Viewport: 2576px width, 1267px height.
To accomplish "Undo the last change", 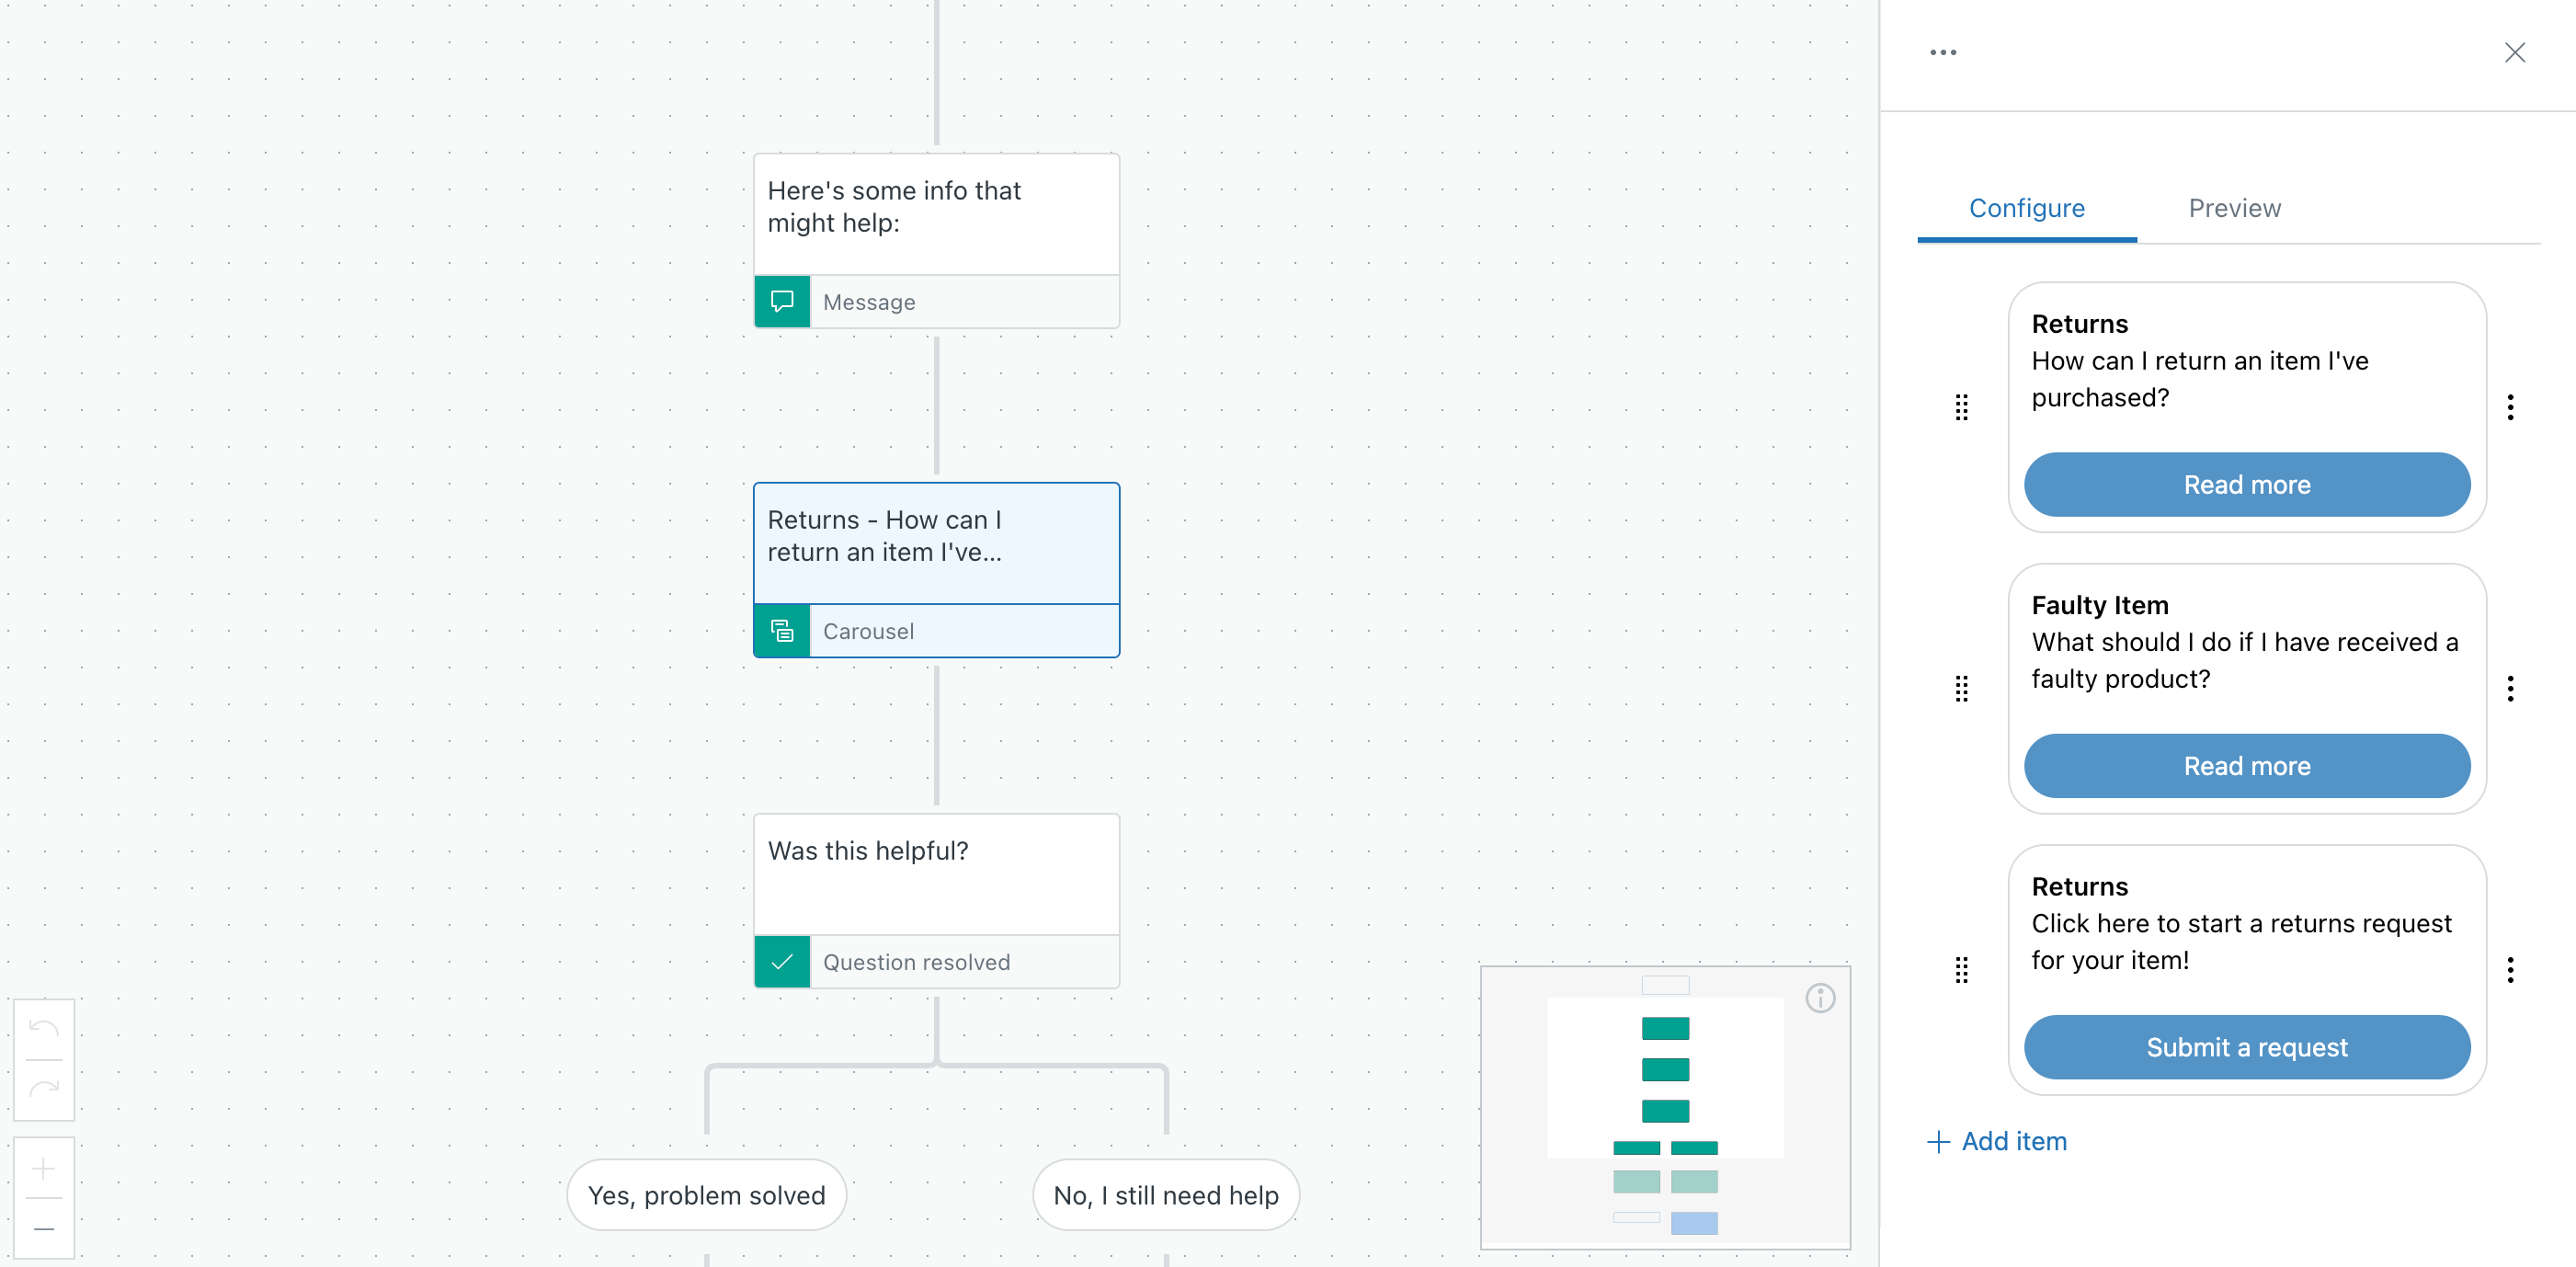I will [x=44, y=1030].
